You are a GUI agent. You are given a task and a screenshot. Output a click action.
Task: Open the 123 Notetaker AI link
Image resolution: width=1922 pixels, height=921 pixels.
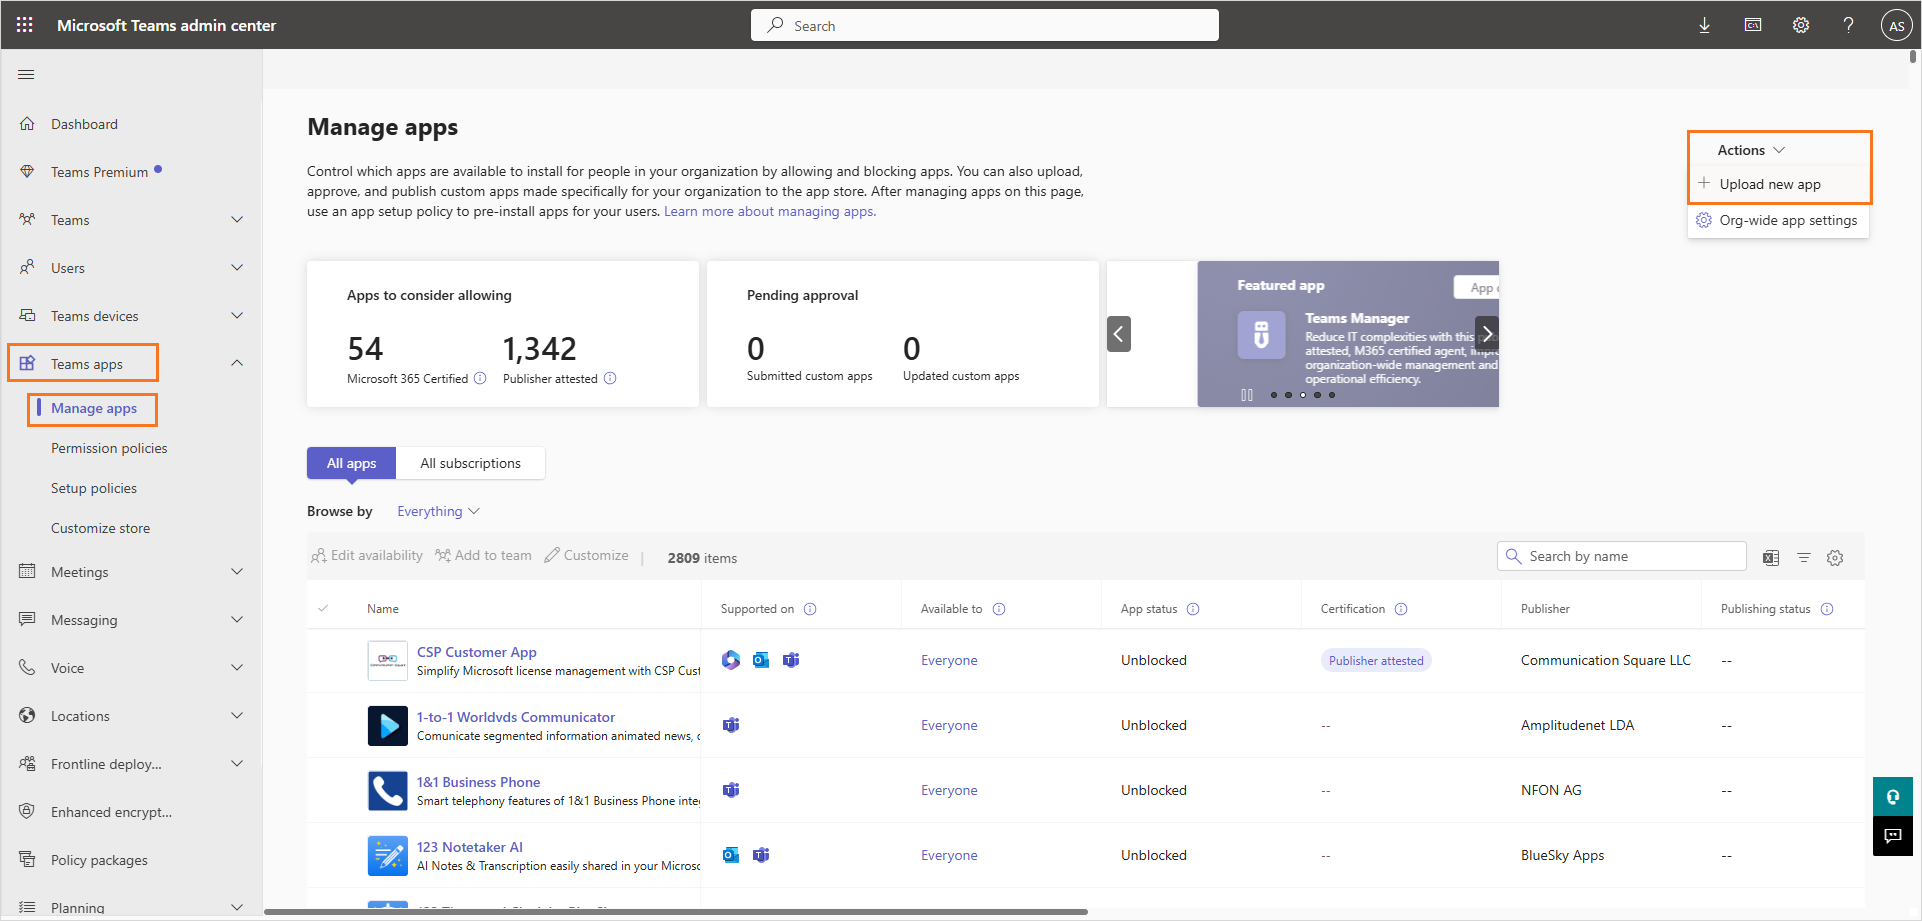pos(470,847)
